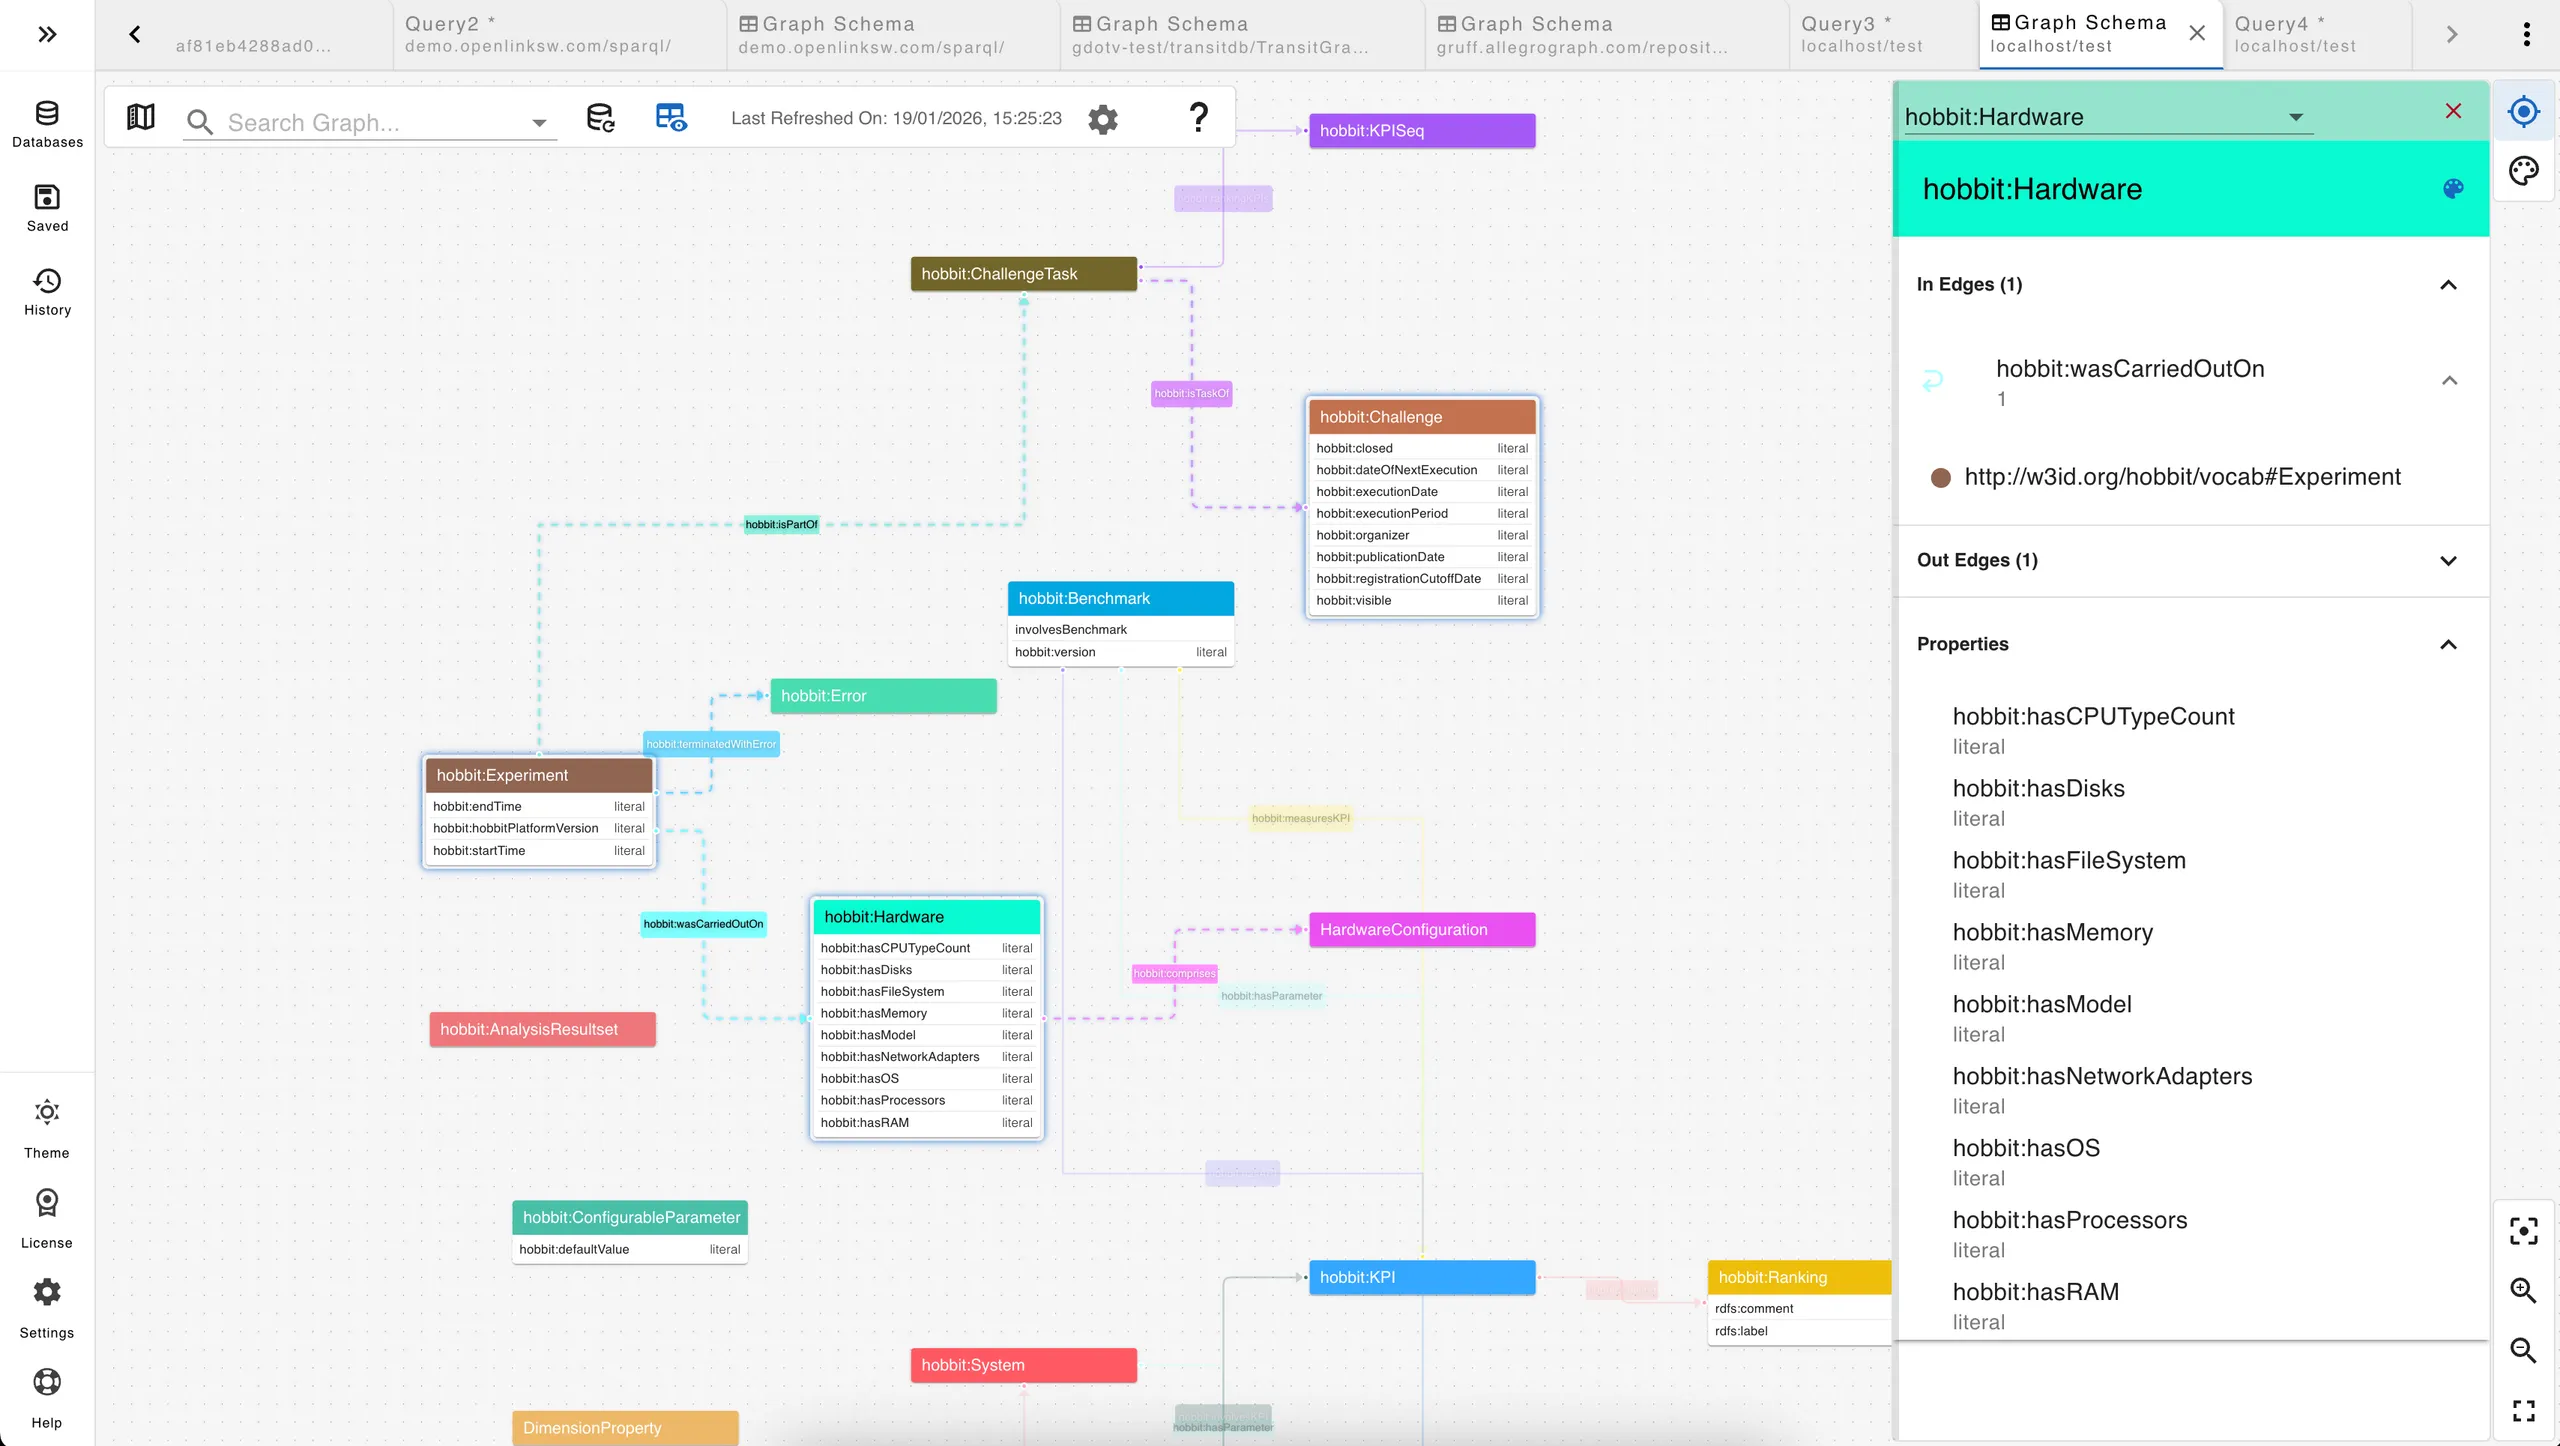
Task: Expand the sidebar with double-chevron icon
Action: click(x=47, y=35)
